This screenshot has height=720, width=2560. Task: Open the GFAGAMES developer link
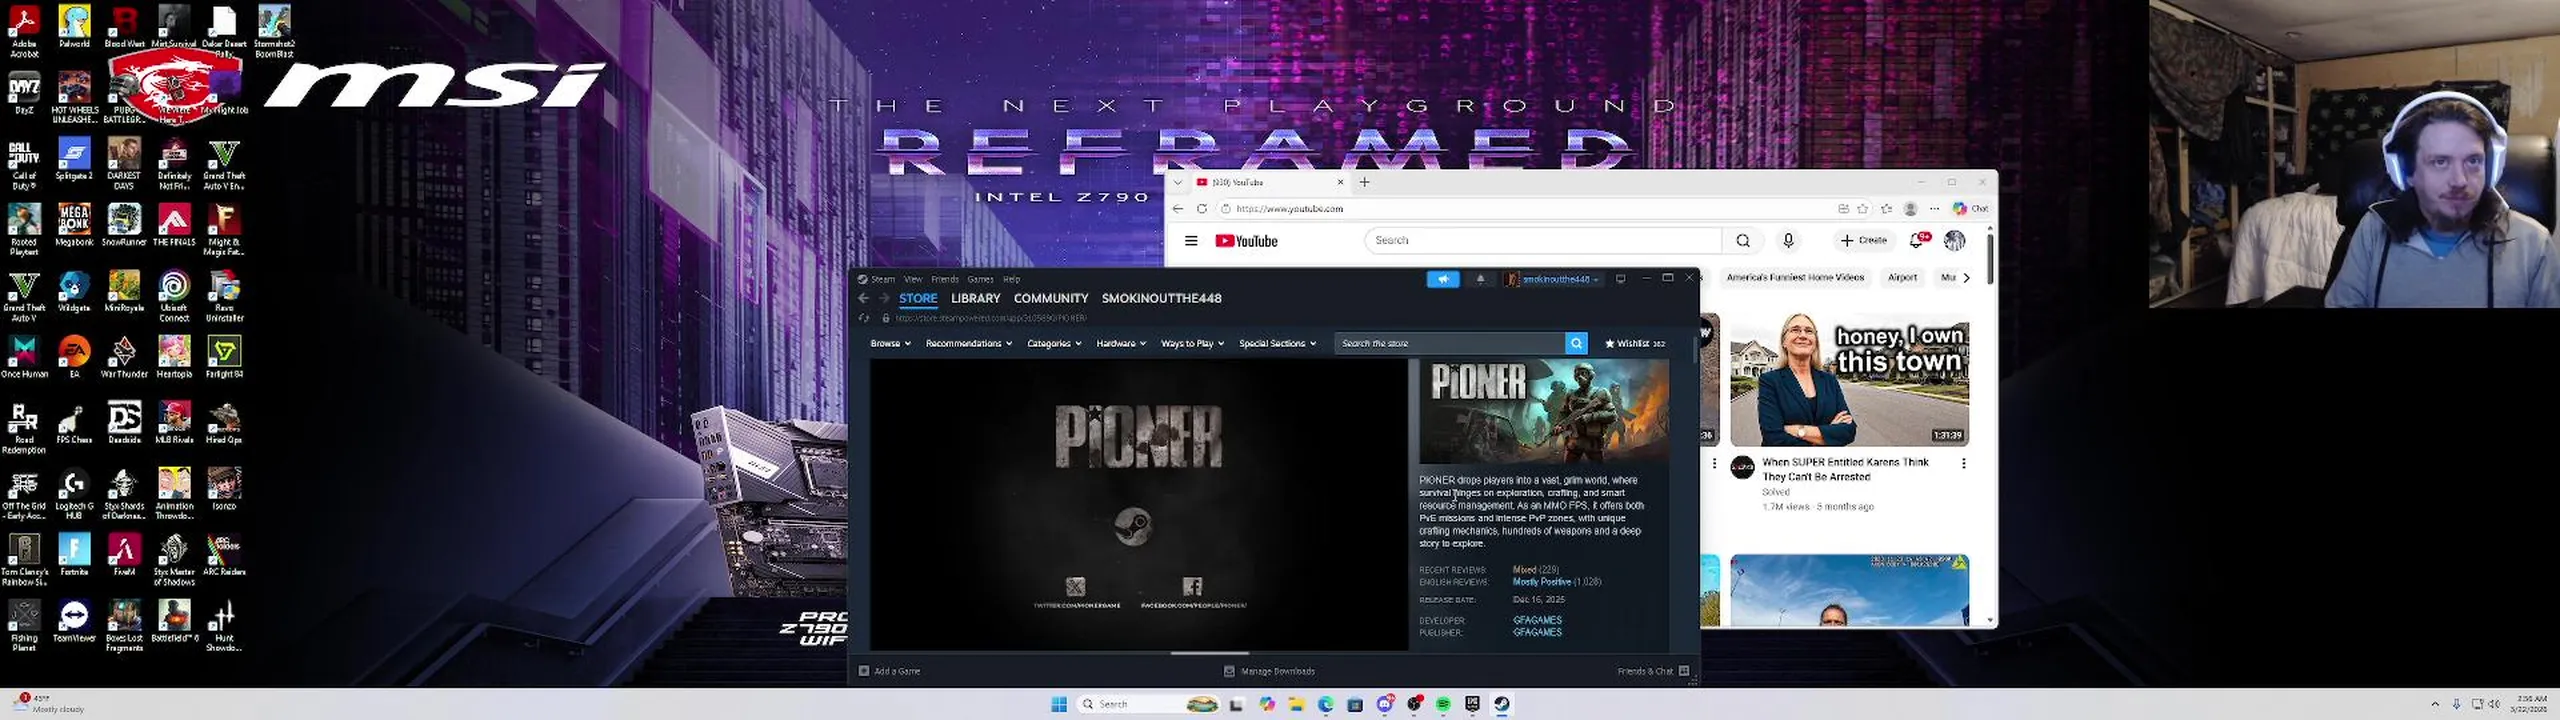[x=1537, y=620]
